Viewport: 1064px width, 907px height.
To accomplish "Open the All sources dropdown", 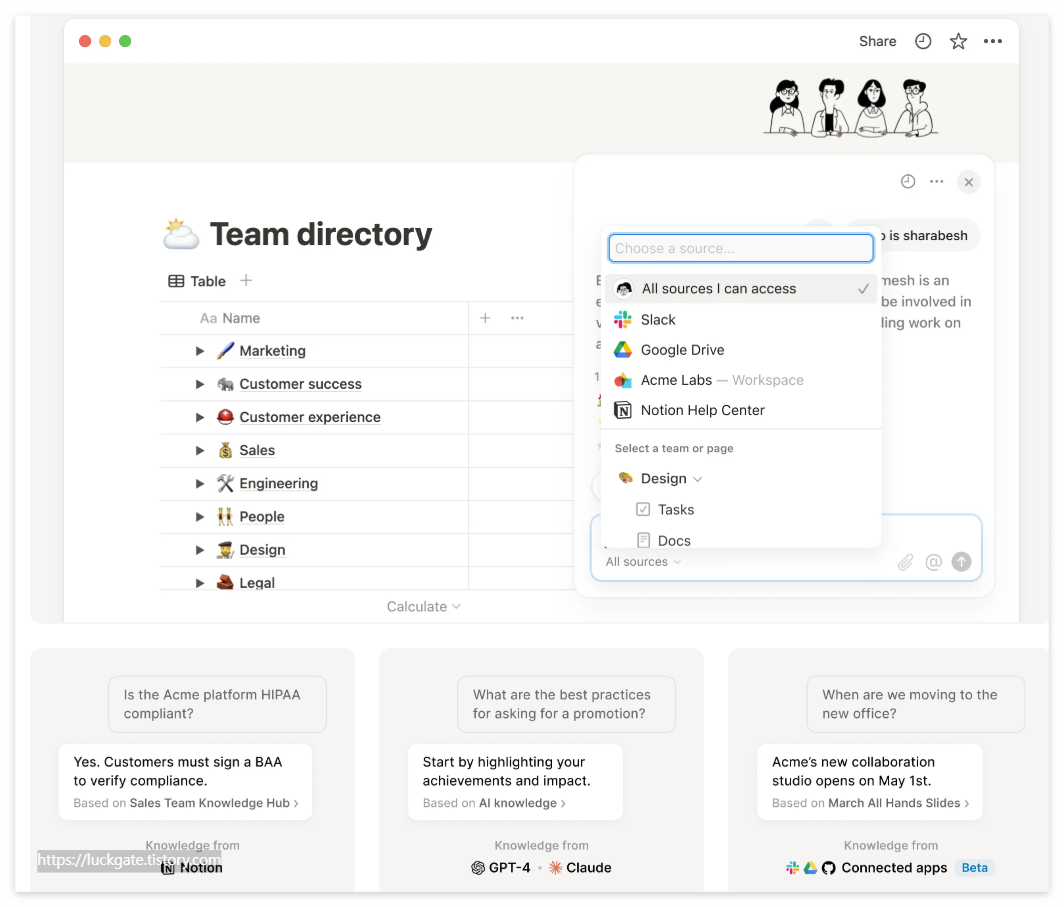I will [x=643, y=562].
